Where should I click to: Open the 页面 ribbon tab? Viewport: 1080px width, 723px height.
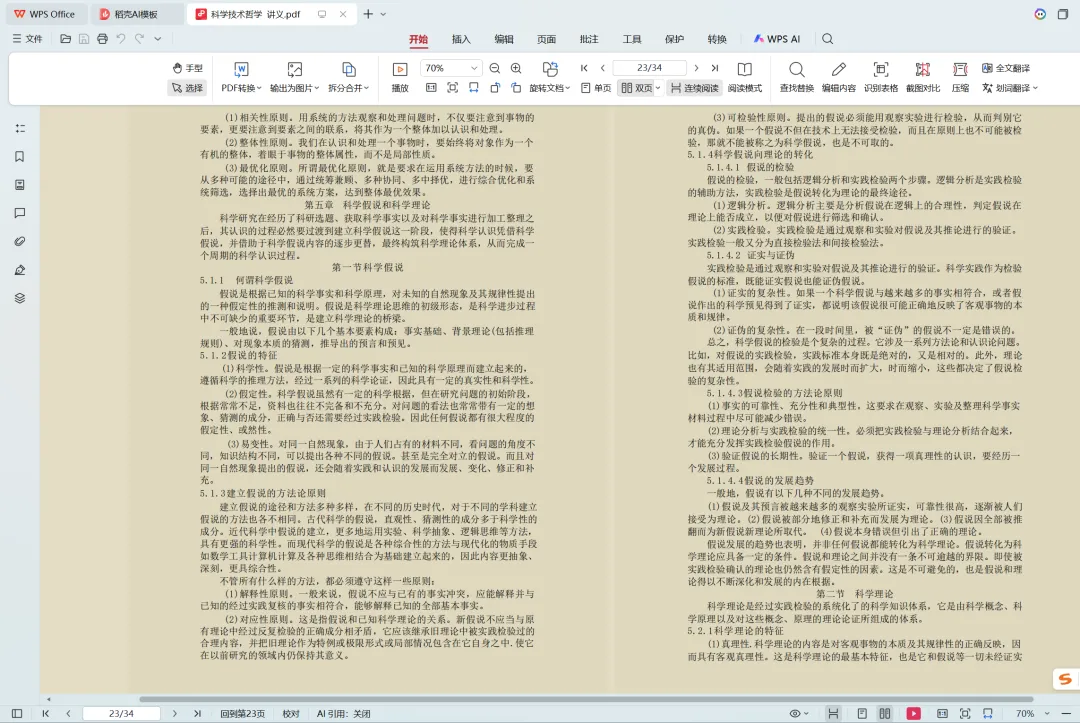(546, 39)
